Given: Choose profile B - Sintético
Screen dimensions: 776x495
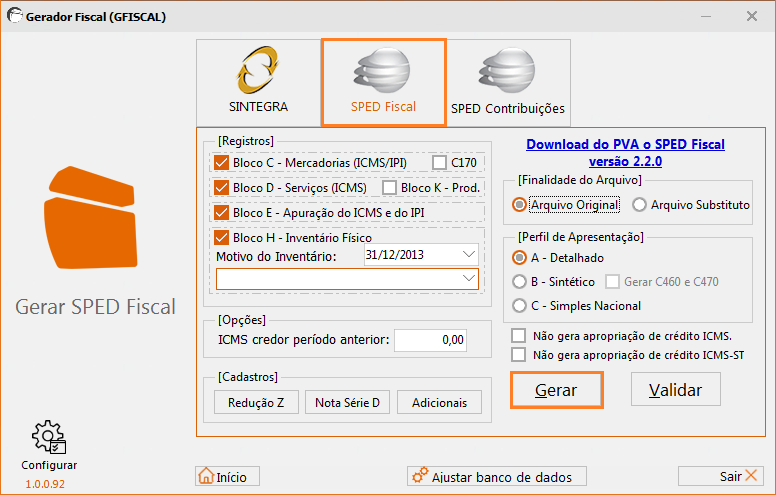Looking at the screenshot, I should pos(519,282).
